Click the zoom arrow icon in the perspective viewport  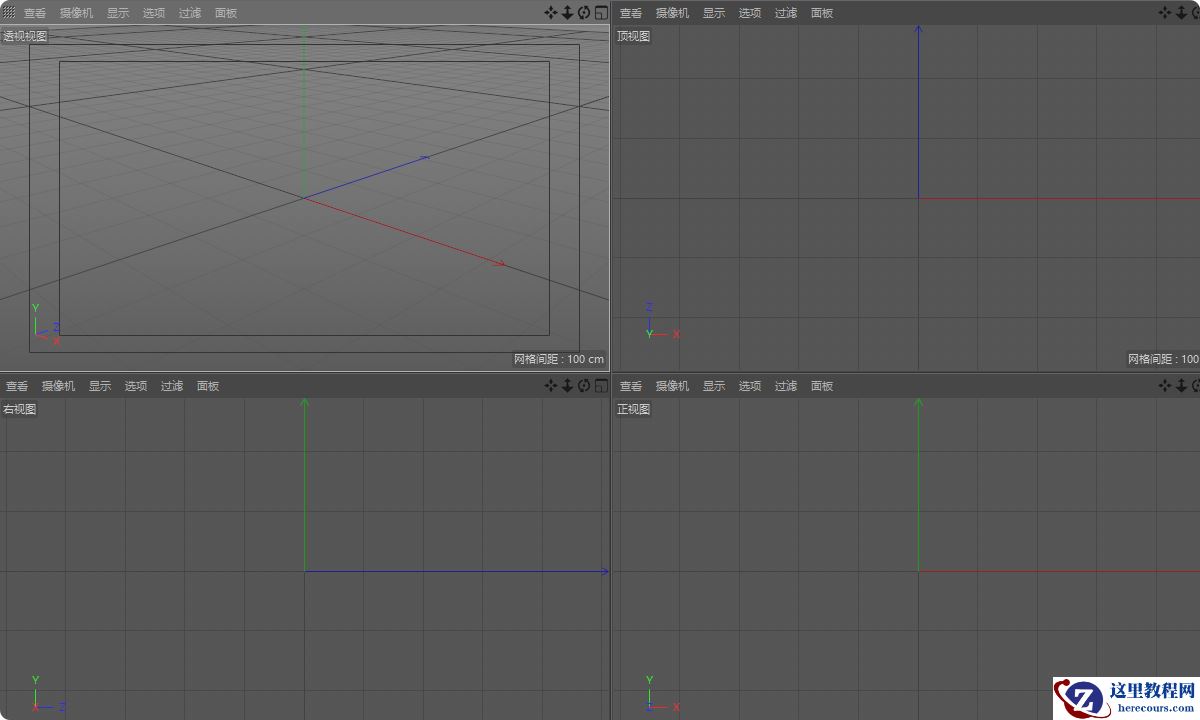[567, 13]
